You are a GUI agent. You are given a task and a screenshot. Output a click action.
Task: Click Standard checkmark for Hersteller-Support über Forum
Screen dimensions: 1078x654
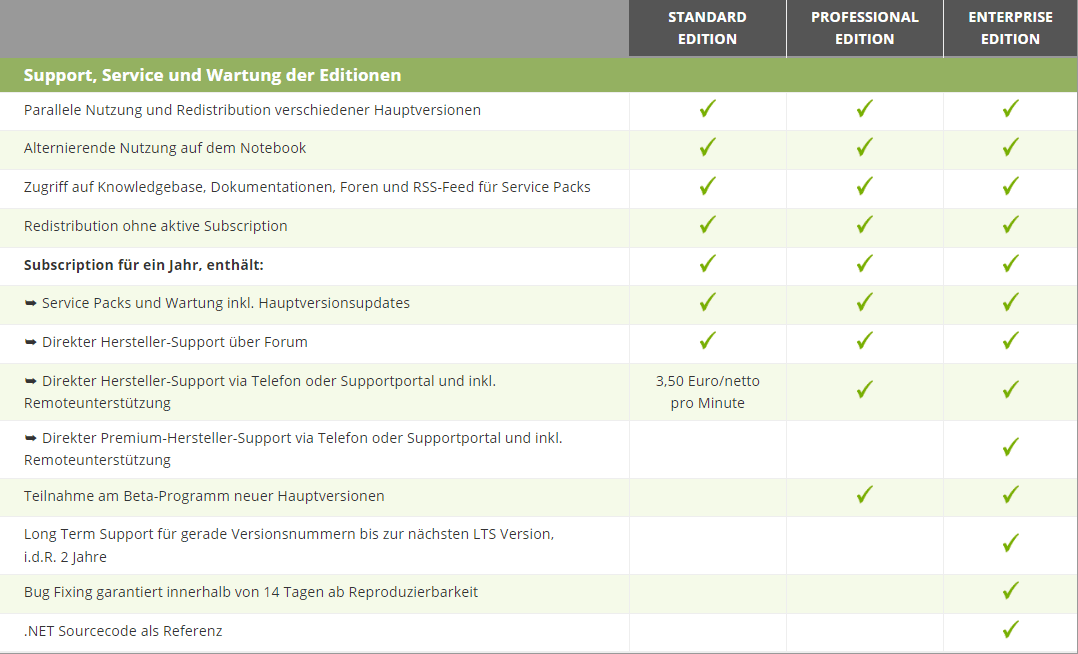pos(707,341)
